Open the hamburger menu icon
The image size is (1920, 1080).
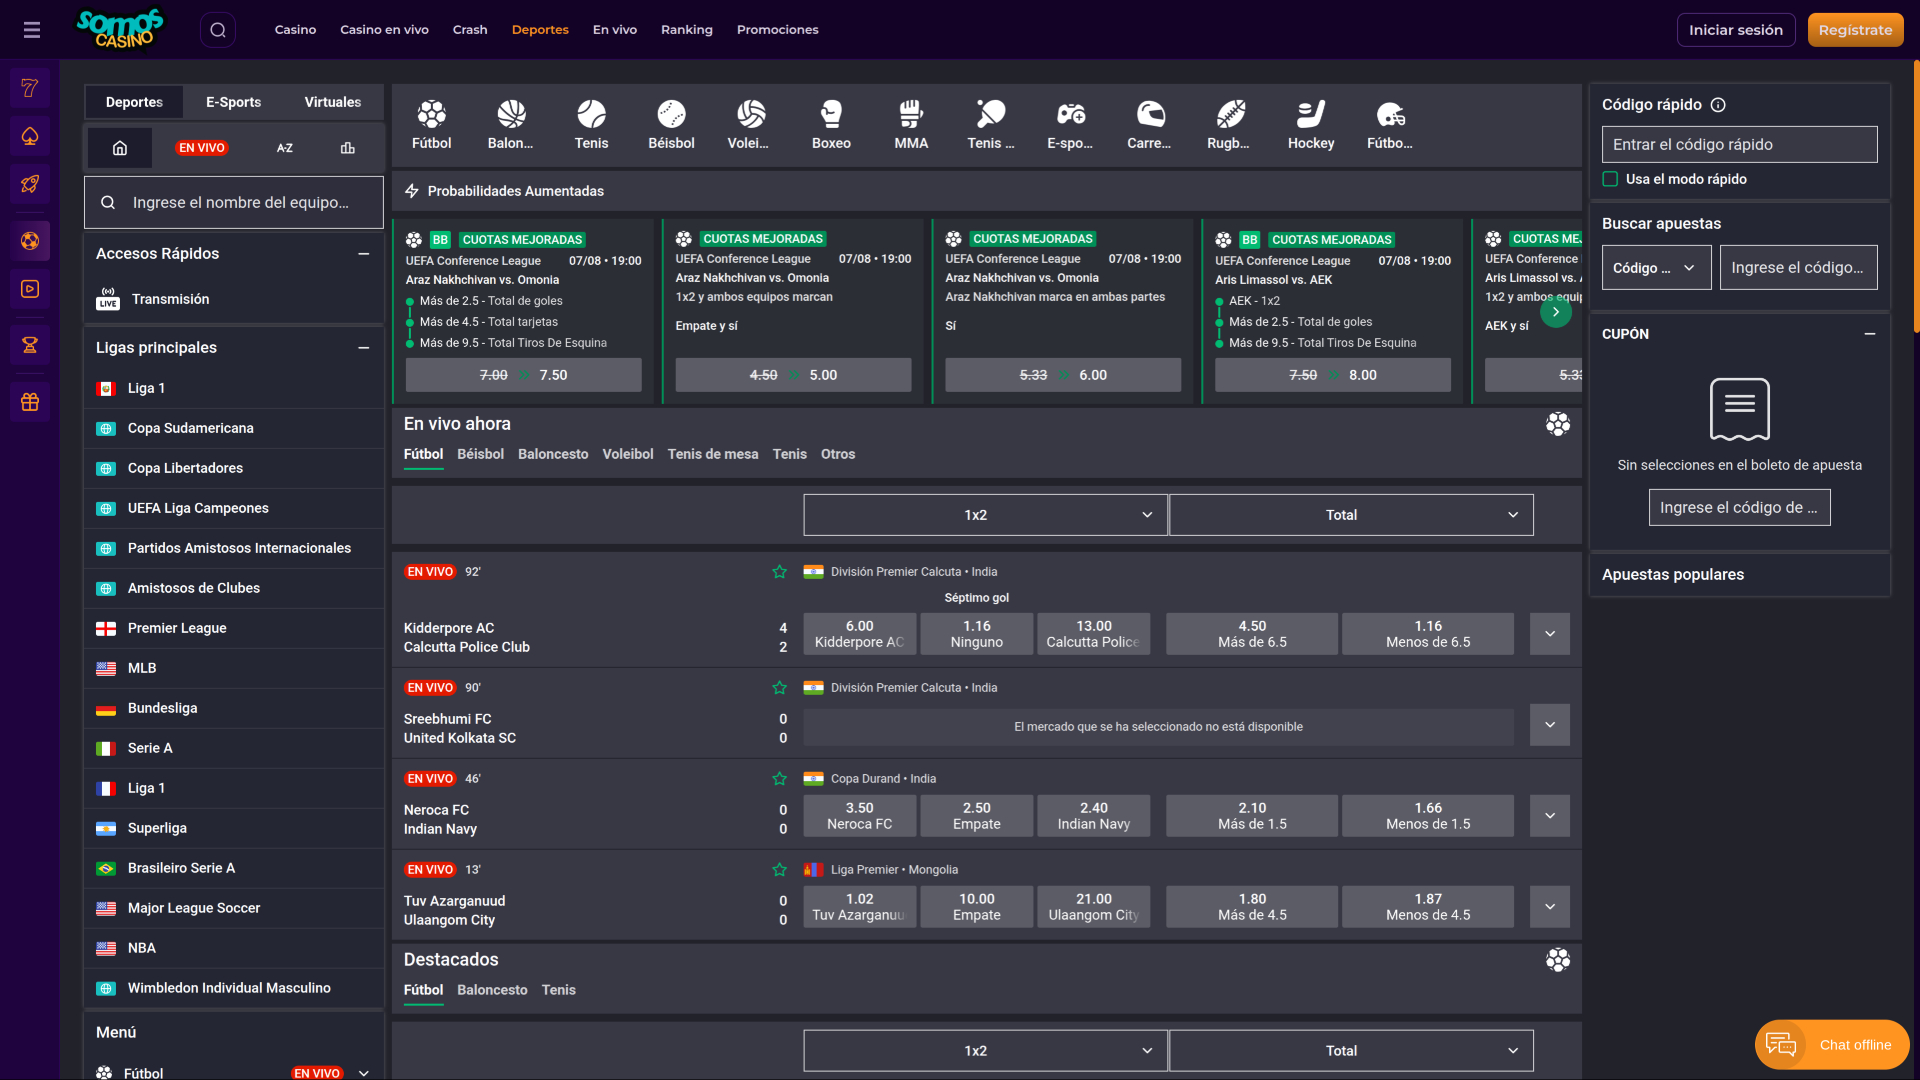[32, 30]
